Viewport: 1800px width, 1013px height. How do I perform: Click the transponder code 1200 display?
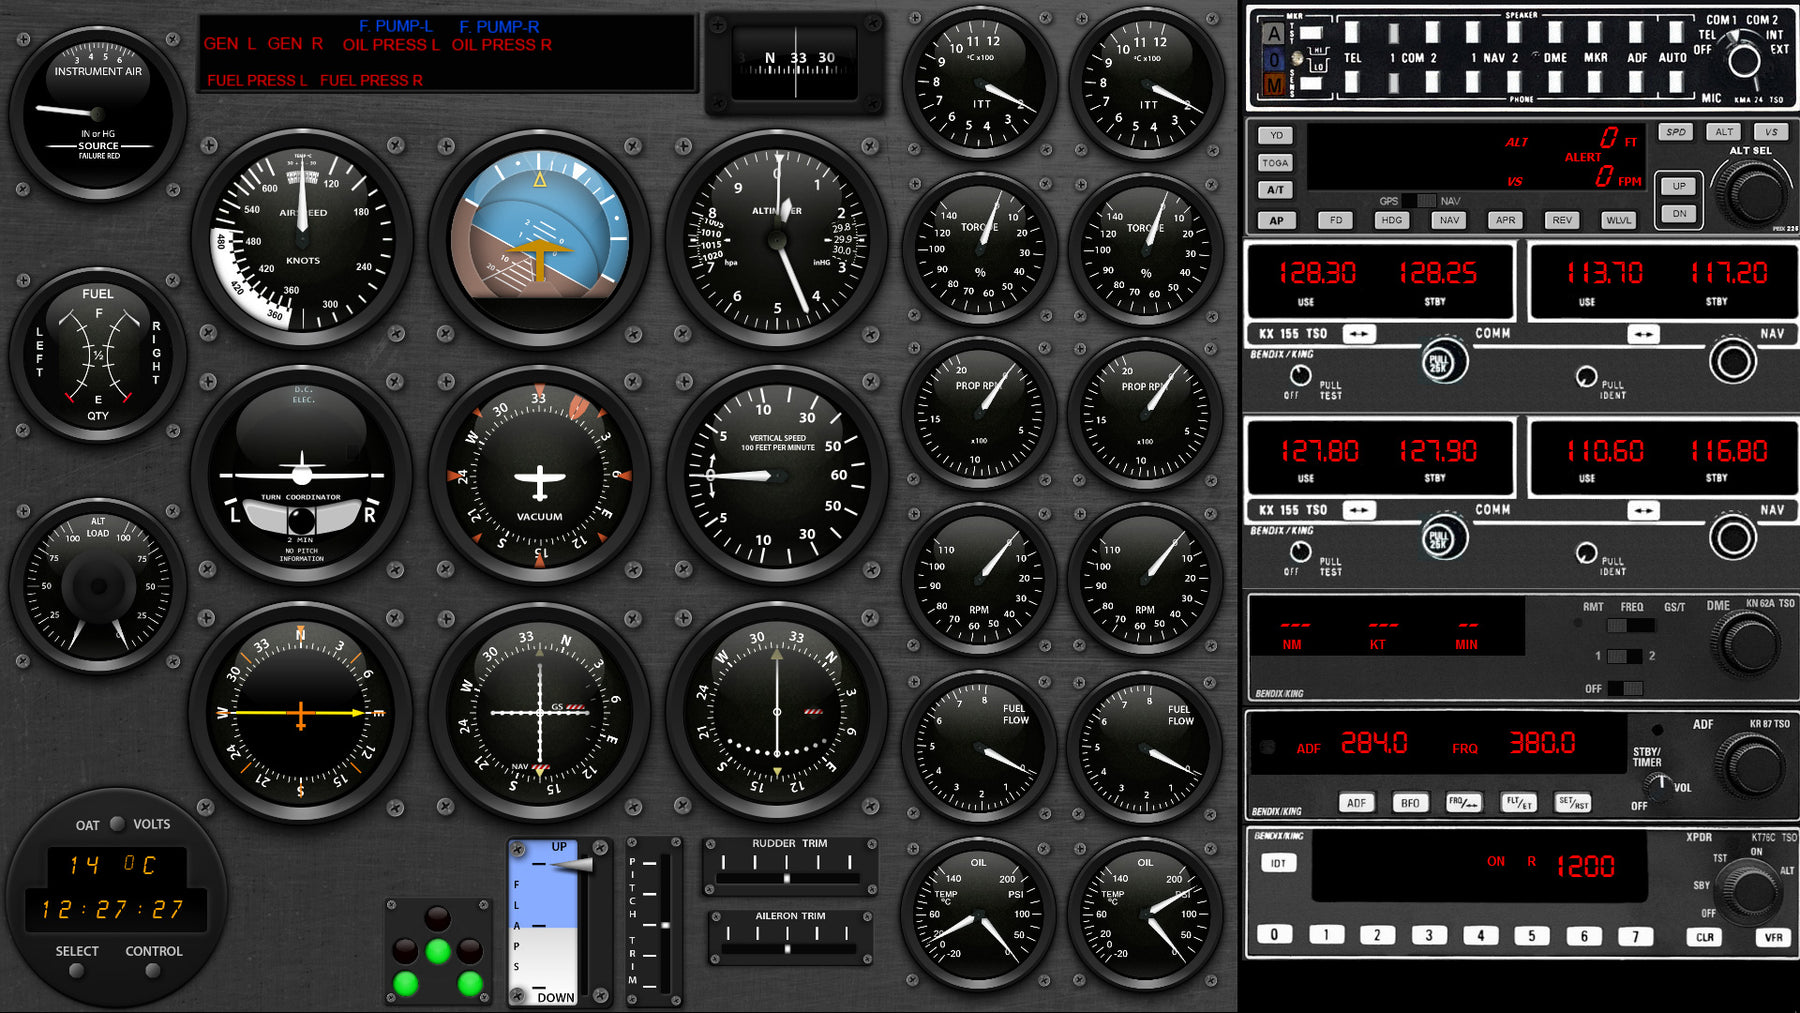point(1585,866)
